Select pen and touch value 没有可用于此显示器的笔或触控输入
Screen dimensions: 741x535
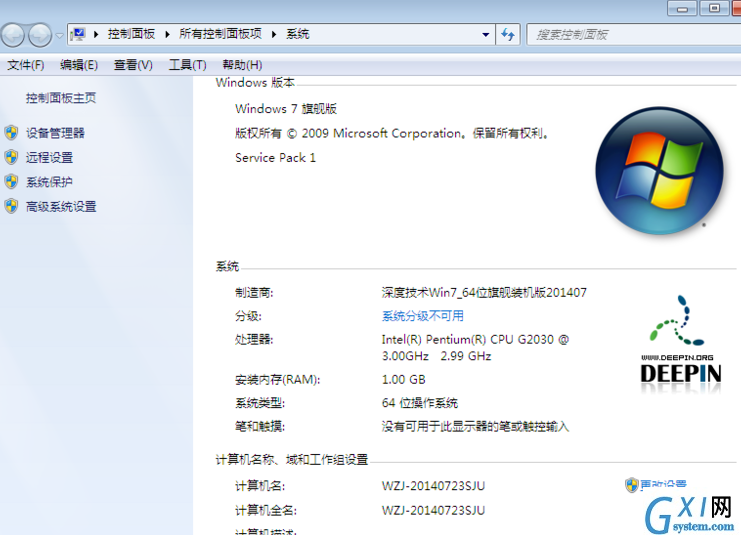pos(475,427)
